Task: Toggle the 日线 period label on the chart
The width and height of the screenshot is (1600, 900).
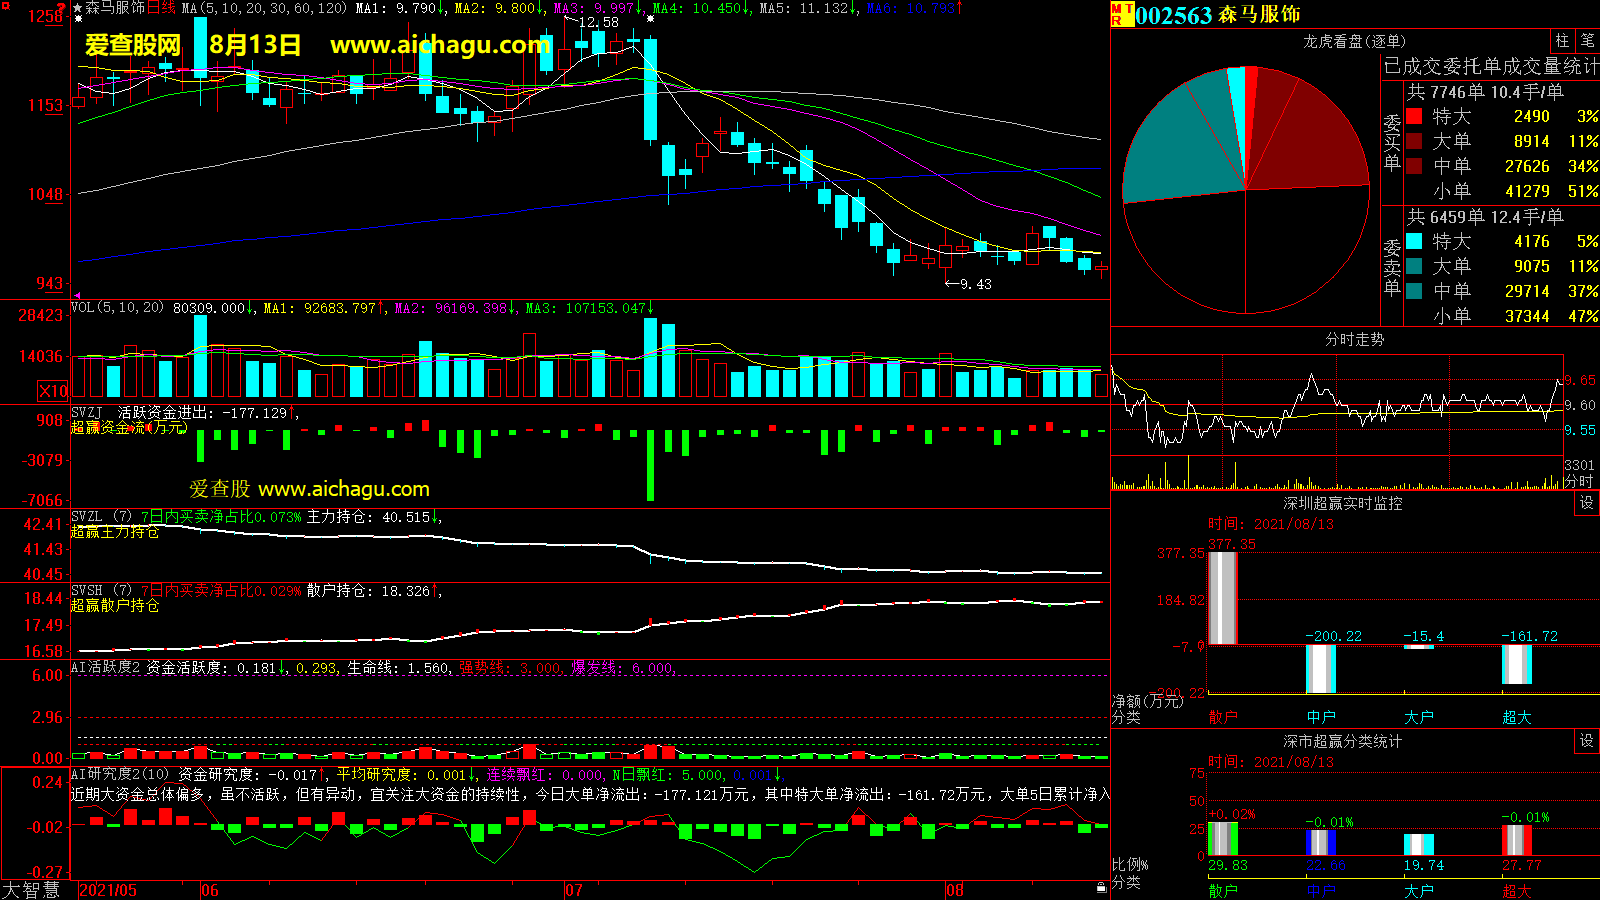Action: (x=161, y=8)
